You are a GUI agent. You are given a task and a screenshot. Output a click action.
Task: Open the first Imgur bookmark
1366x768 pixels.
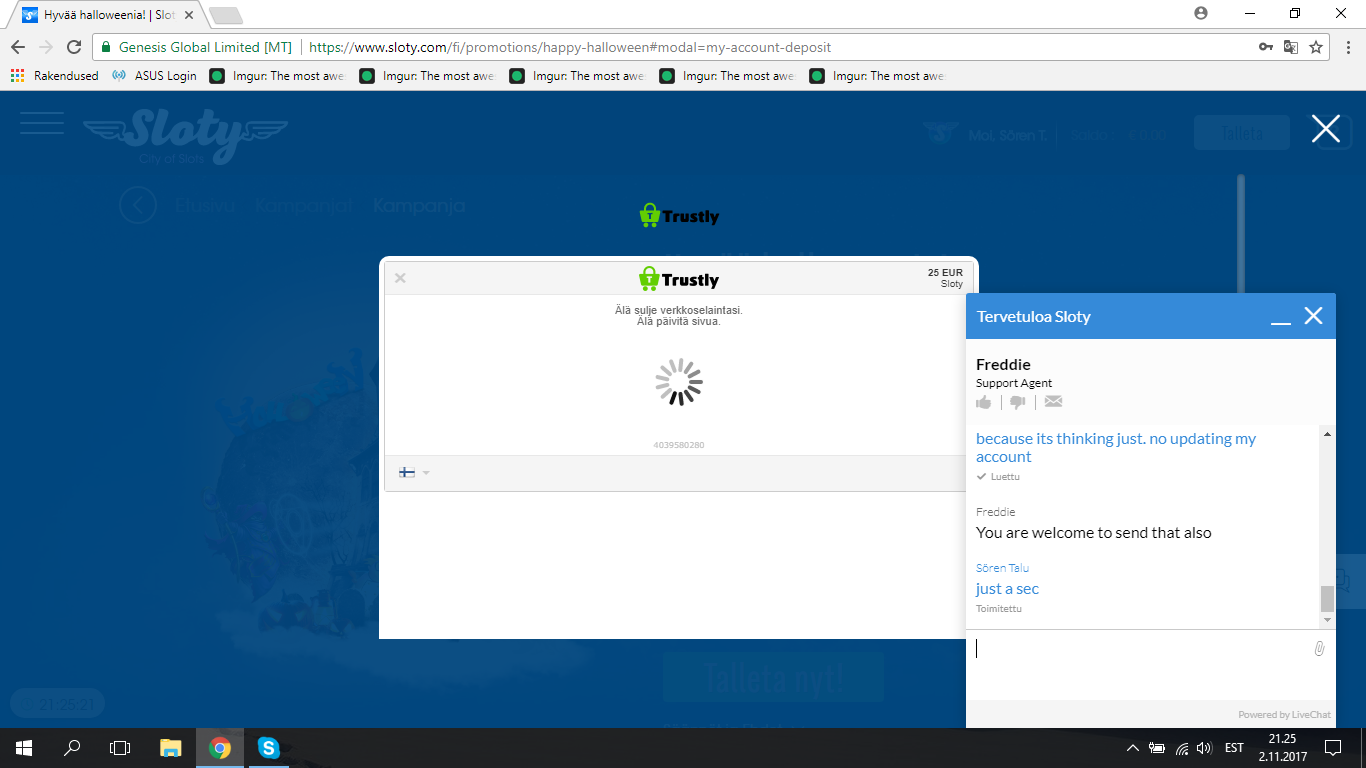[277, 76]
